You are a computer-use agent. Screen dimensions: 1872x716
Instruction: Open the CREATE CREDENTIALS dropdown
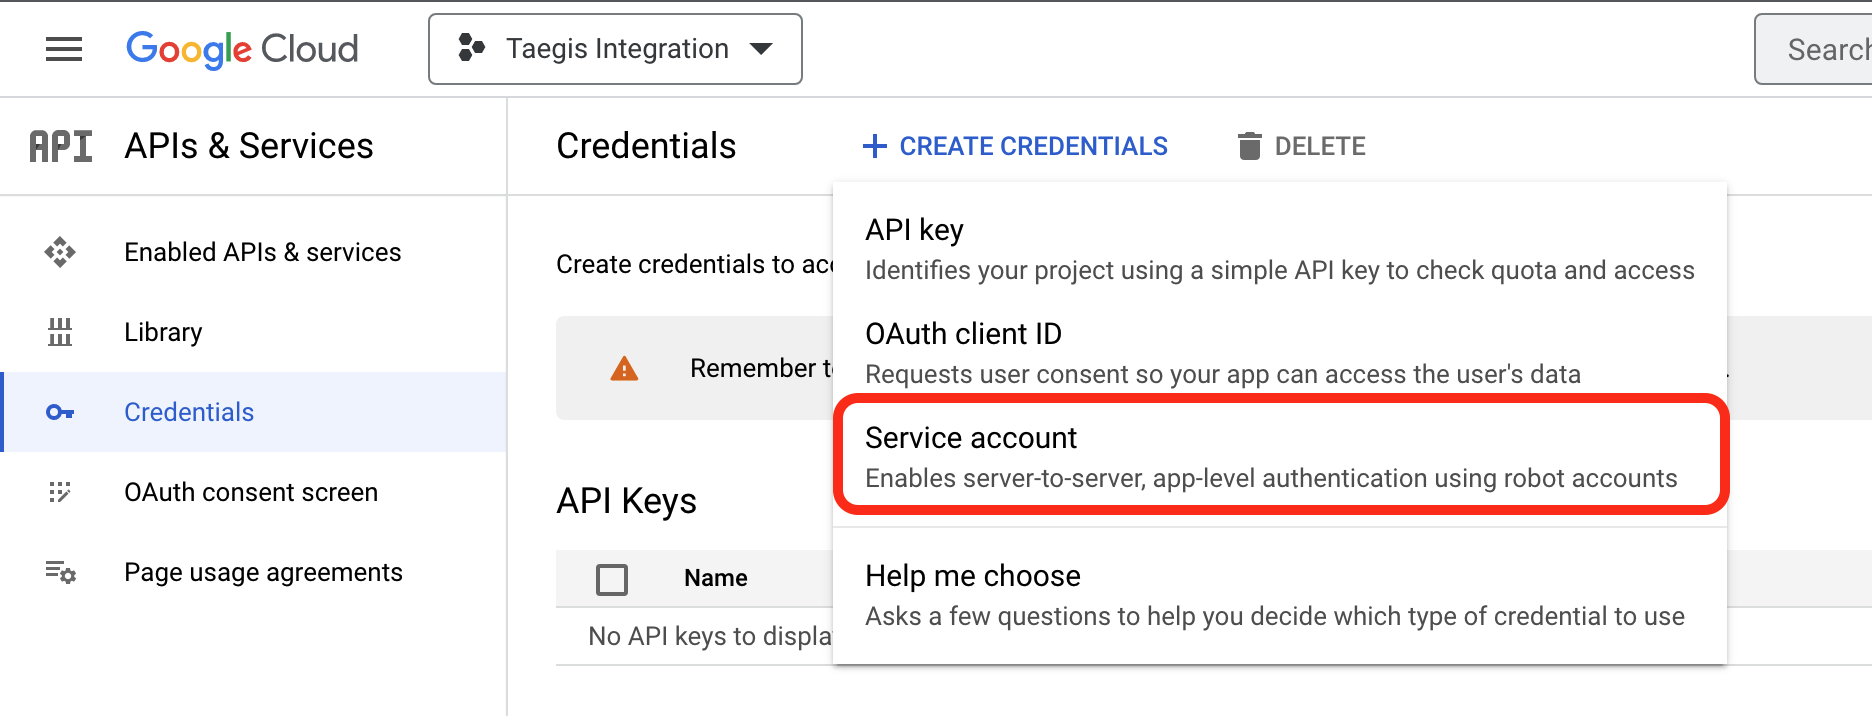click(x=1015, y=146)
